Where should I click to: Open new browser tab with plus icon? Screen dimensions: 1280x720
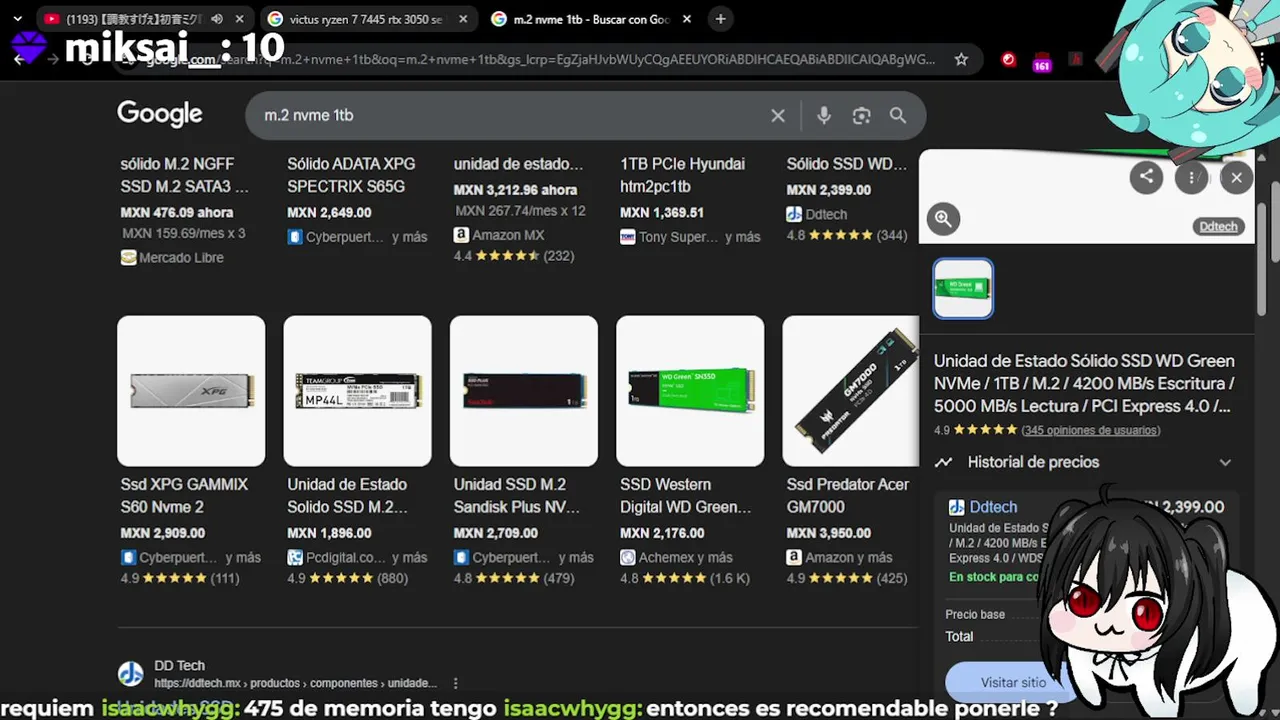721,19
